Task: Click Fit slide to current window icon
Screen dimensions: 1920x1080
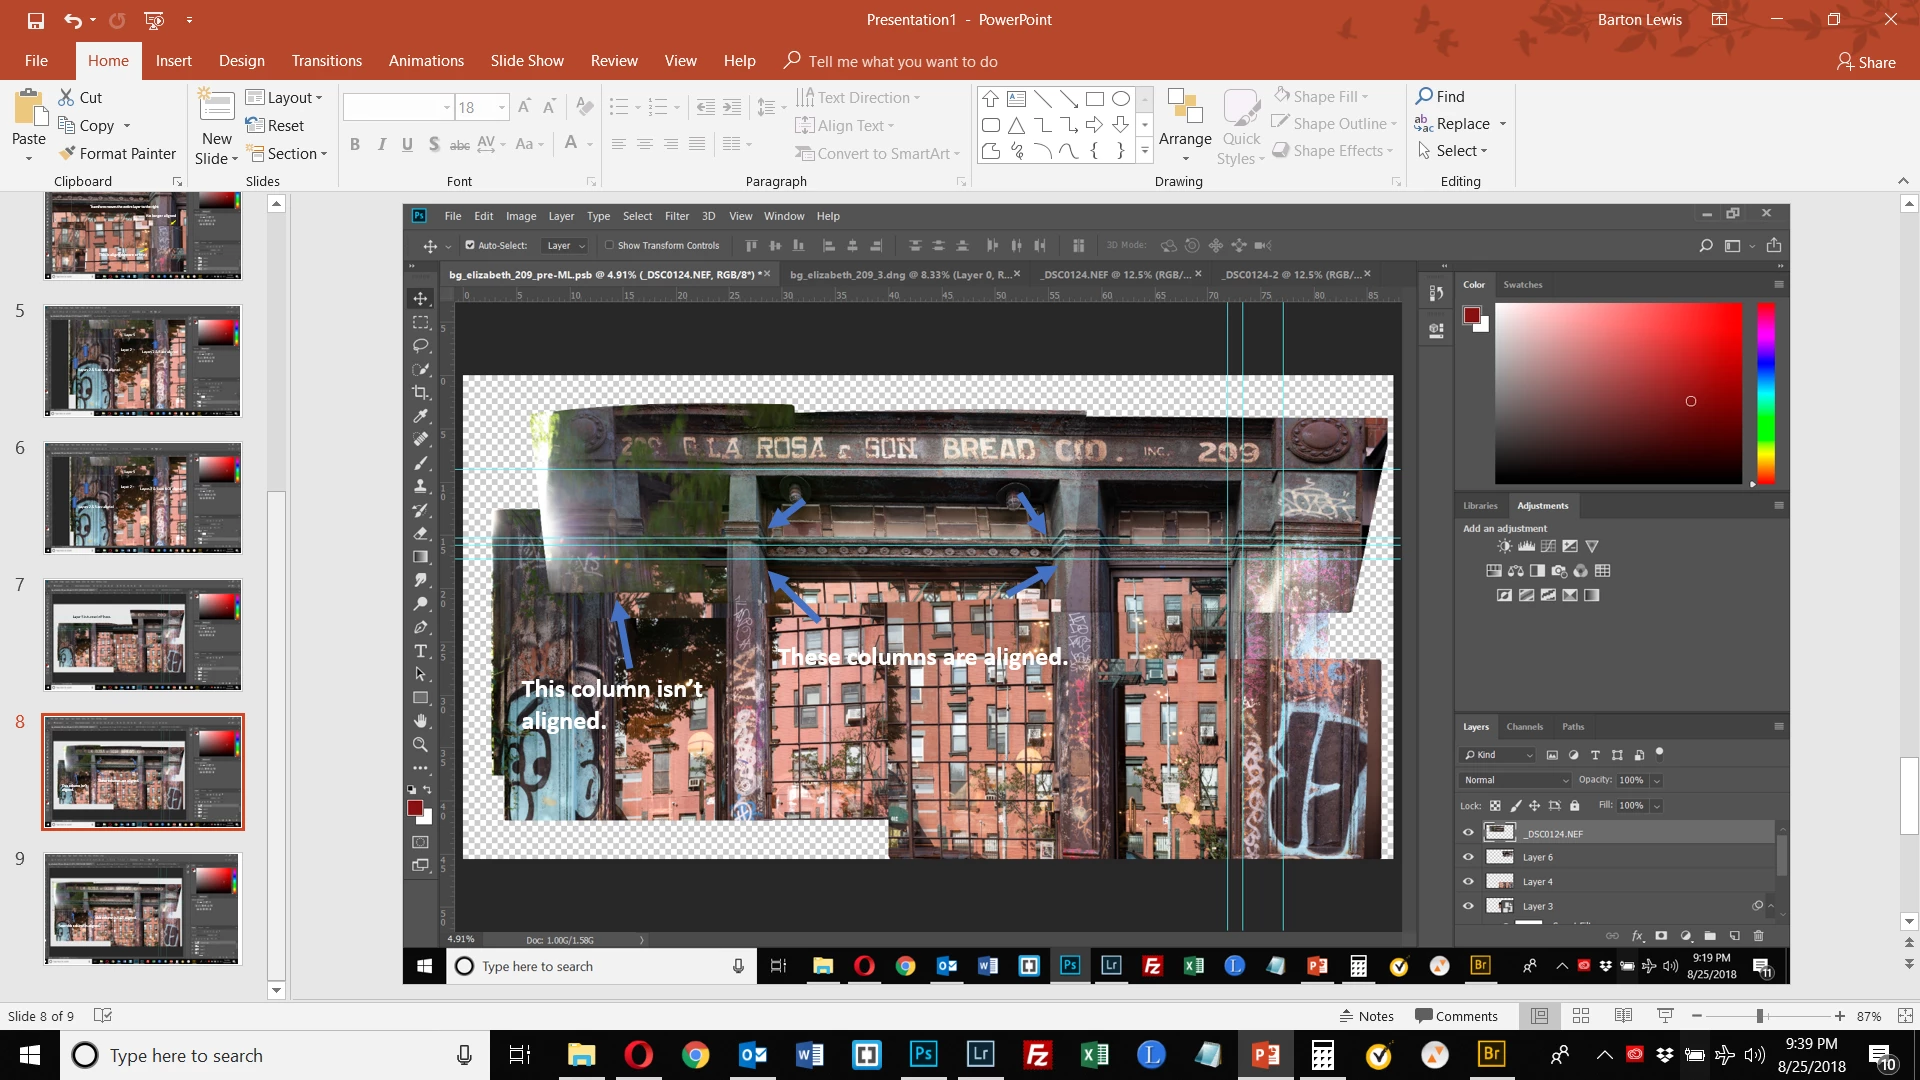Action: (1905, 1016)
